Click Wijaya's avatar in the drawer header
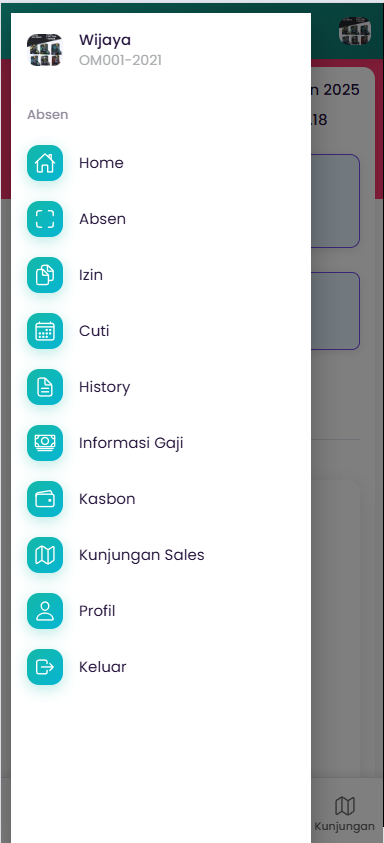The height and width of the screenshot is (843, 384). [45, 50]
